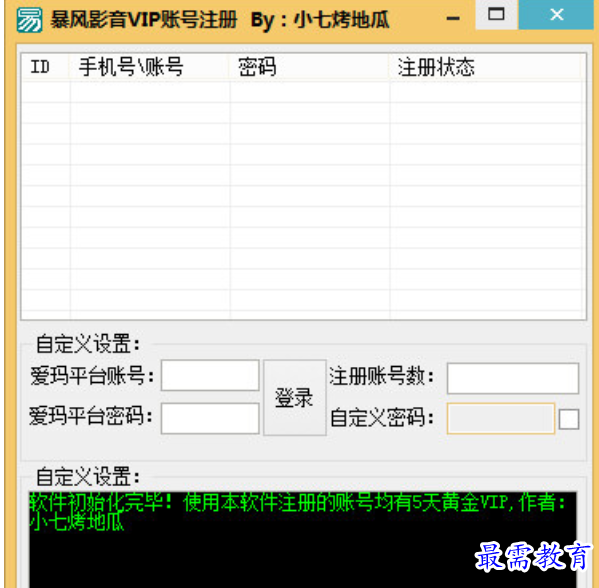The width and height of the screenshot is (599, 588).
Task: Click the 爱玛平台密码 label
Action: tap(91, 416)
